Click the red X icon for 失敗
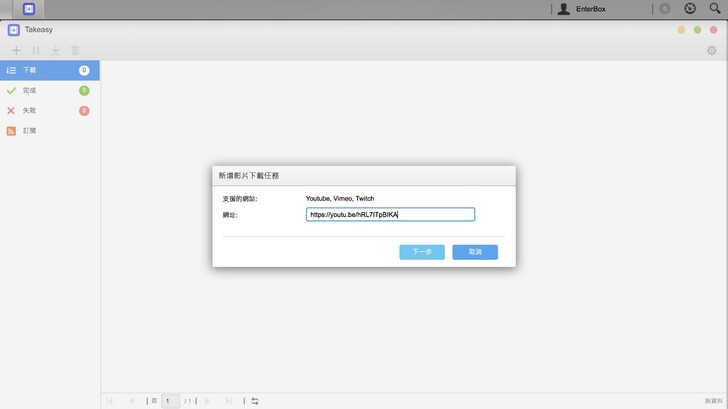The width and height of the screenshot is (728, 409). 11,110
